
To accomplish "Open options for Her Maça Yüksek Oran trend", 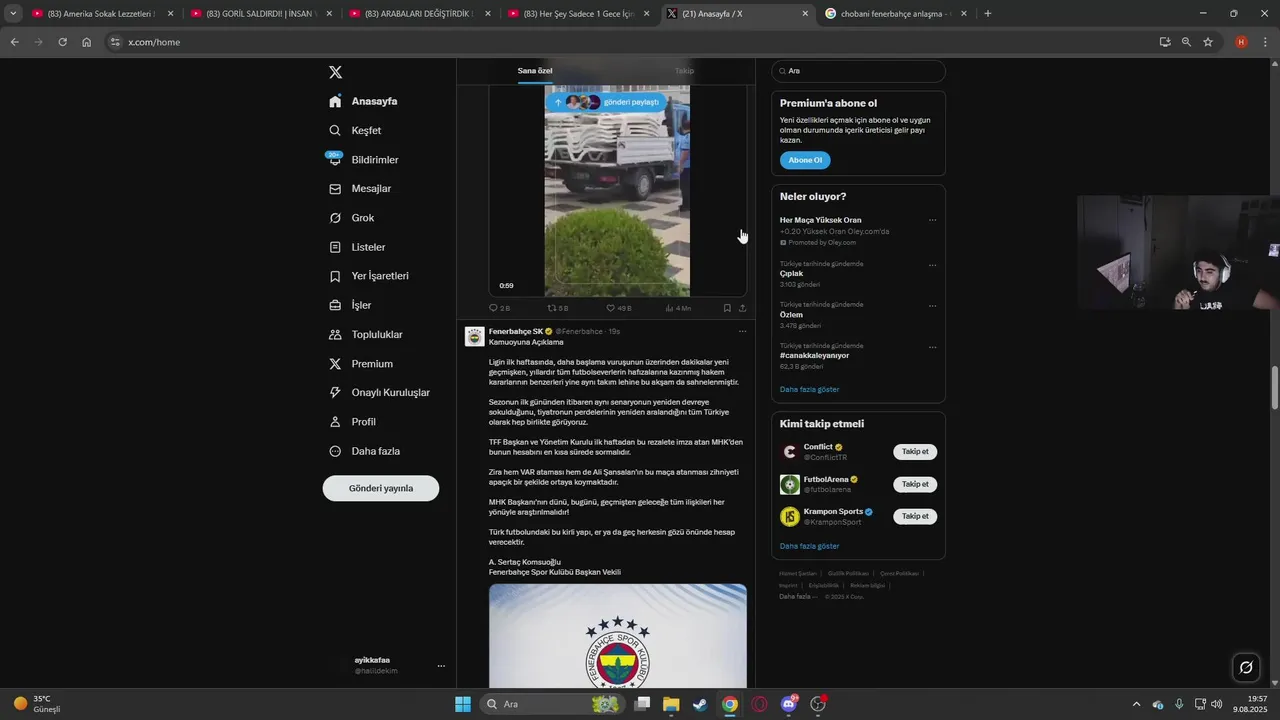I will [932, 220].
